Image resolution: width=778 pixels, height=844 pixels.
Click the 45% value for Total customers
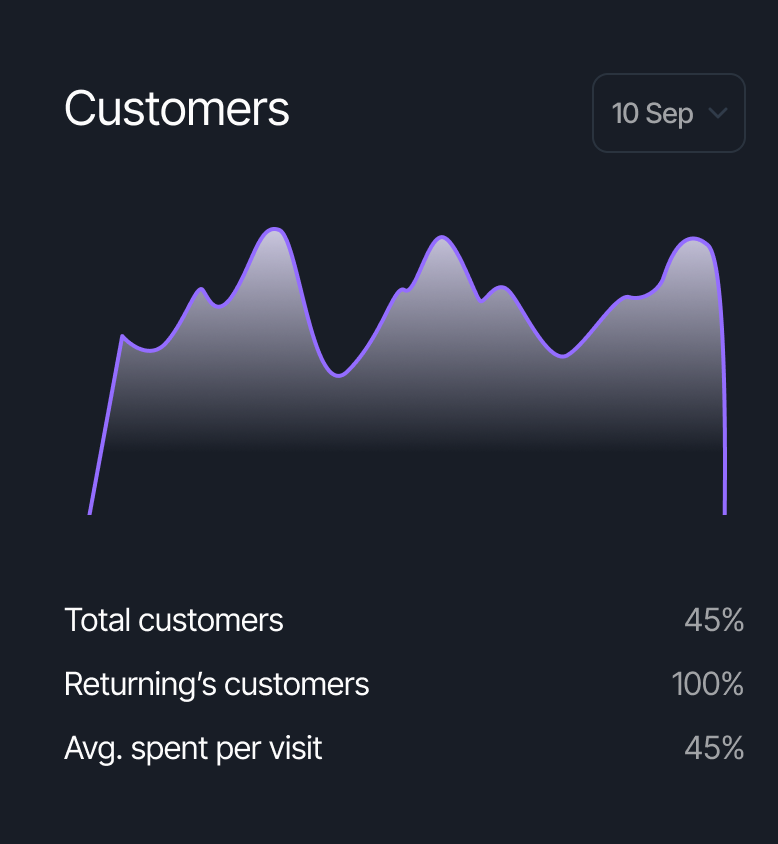pos(714,620)
